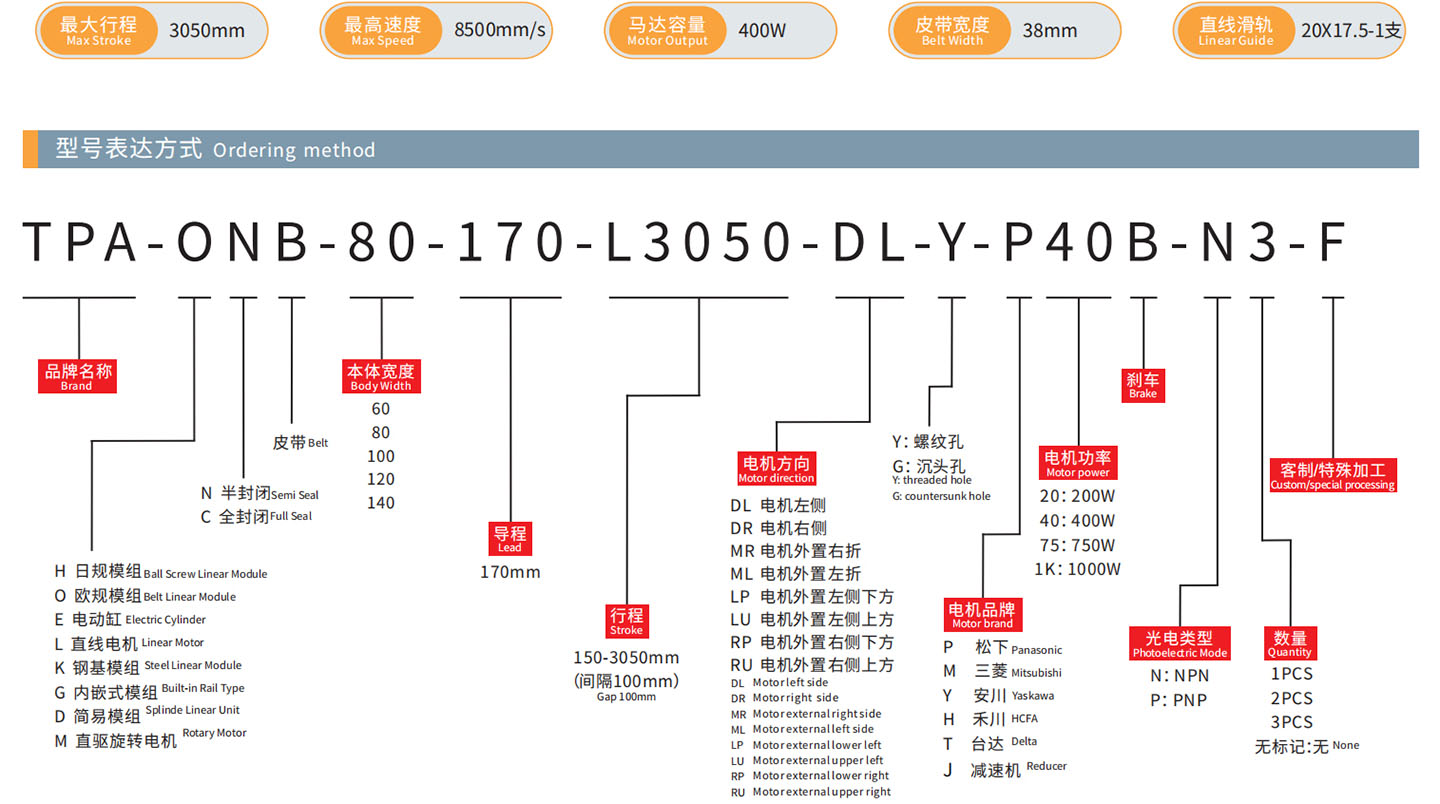Select the G: countersunk hole English line
This screenshot has height=804, width=1440.
pos(941,496)
